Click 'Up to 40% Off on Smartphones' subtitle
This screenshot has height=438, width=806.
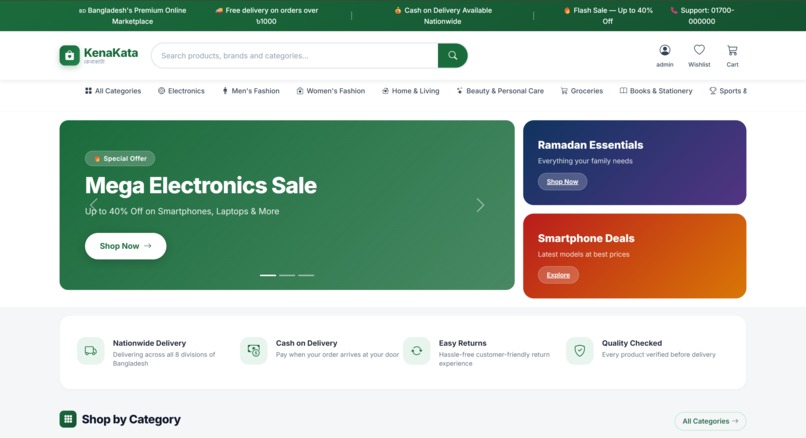pos(182,211)
